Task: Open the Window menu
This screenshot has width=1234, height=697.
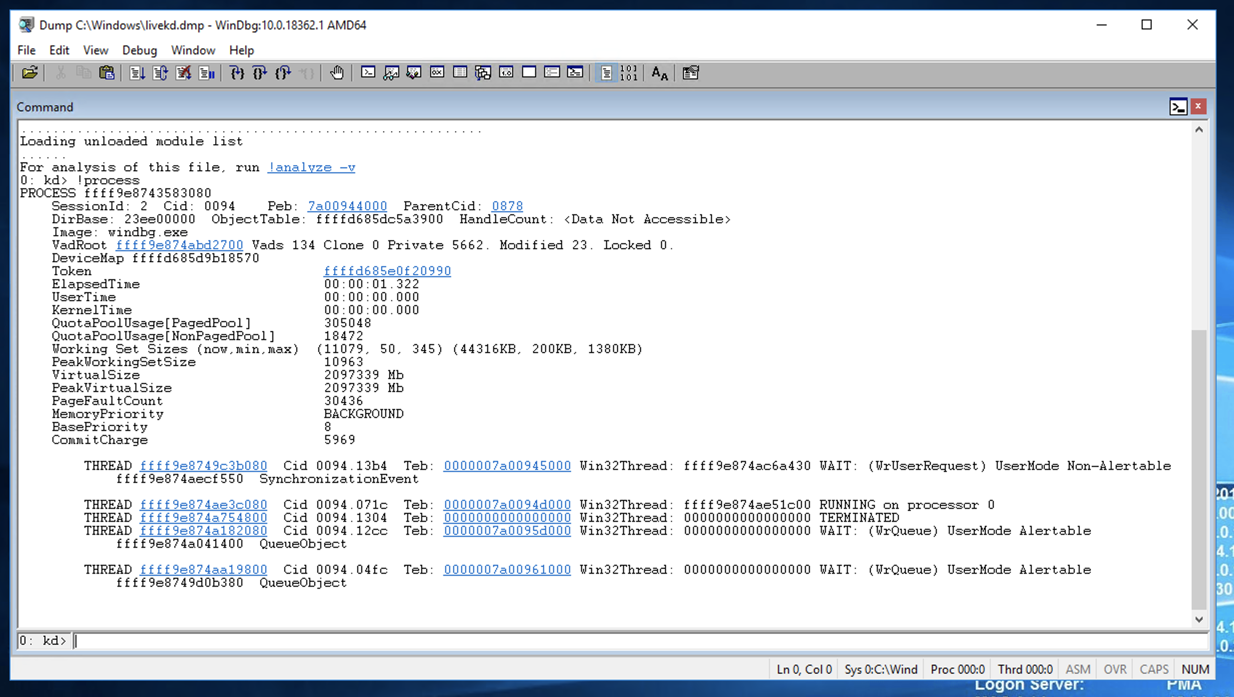Action: pos(193,50)
